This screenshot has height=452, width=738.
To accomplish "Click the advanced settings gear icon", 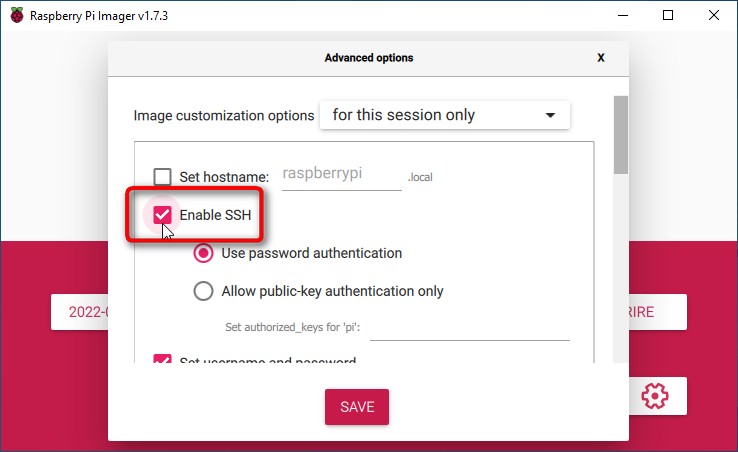I will (655, 396).
